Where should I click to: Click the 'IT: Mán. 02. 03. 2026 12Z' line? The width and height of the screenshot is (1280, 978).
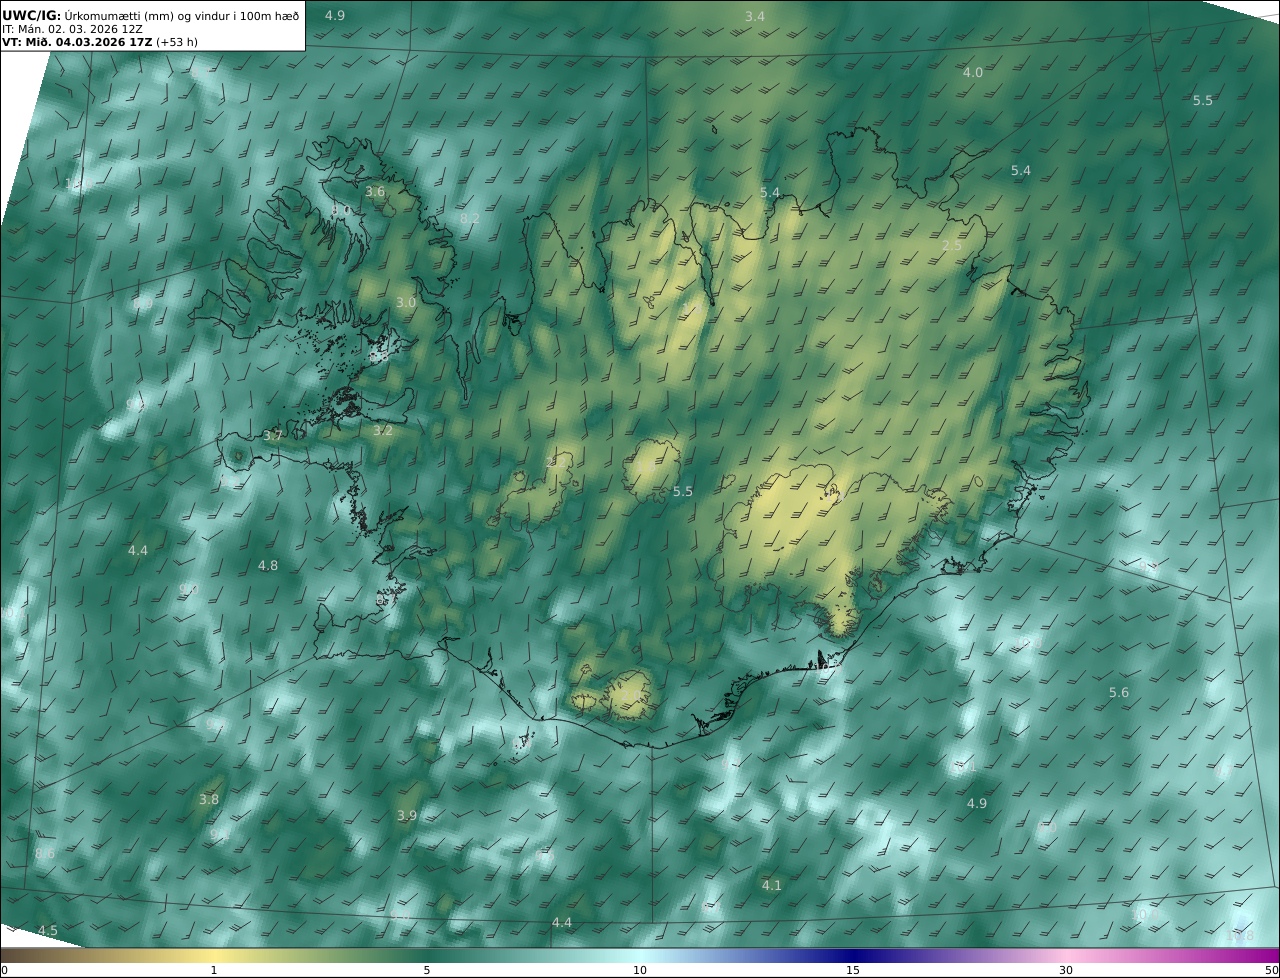click(72, 29)
